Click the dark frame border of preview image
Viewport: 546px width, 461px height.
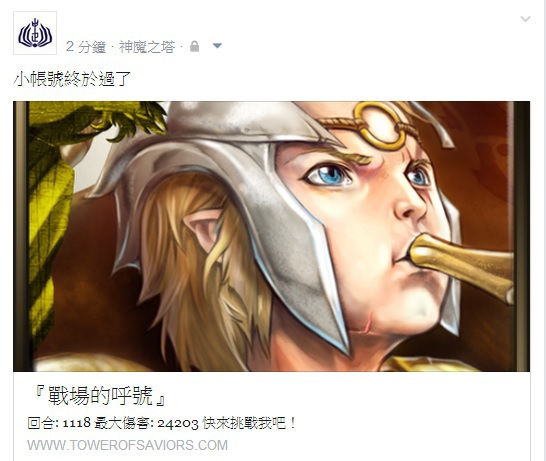[x=20, y=236]
